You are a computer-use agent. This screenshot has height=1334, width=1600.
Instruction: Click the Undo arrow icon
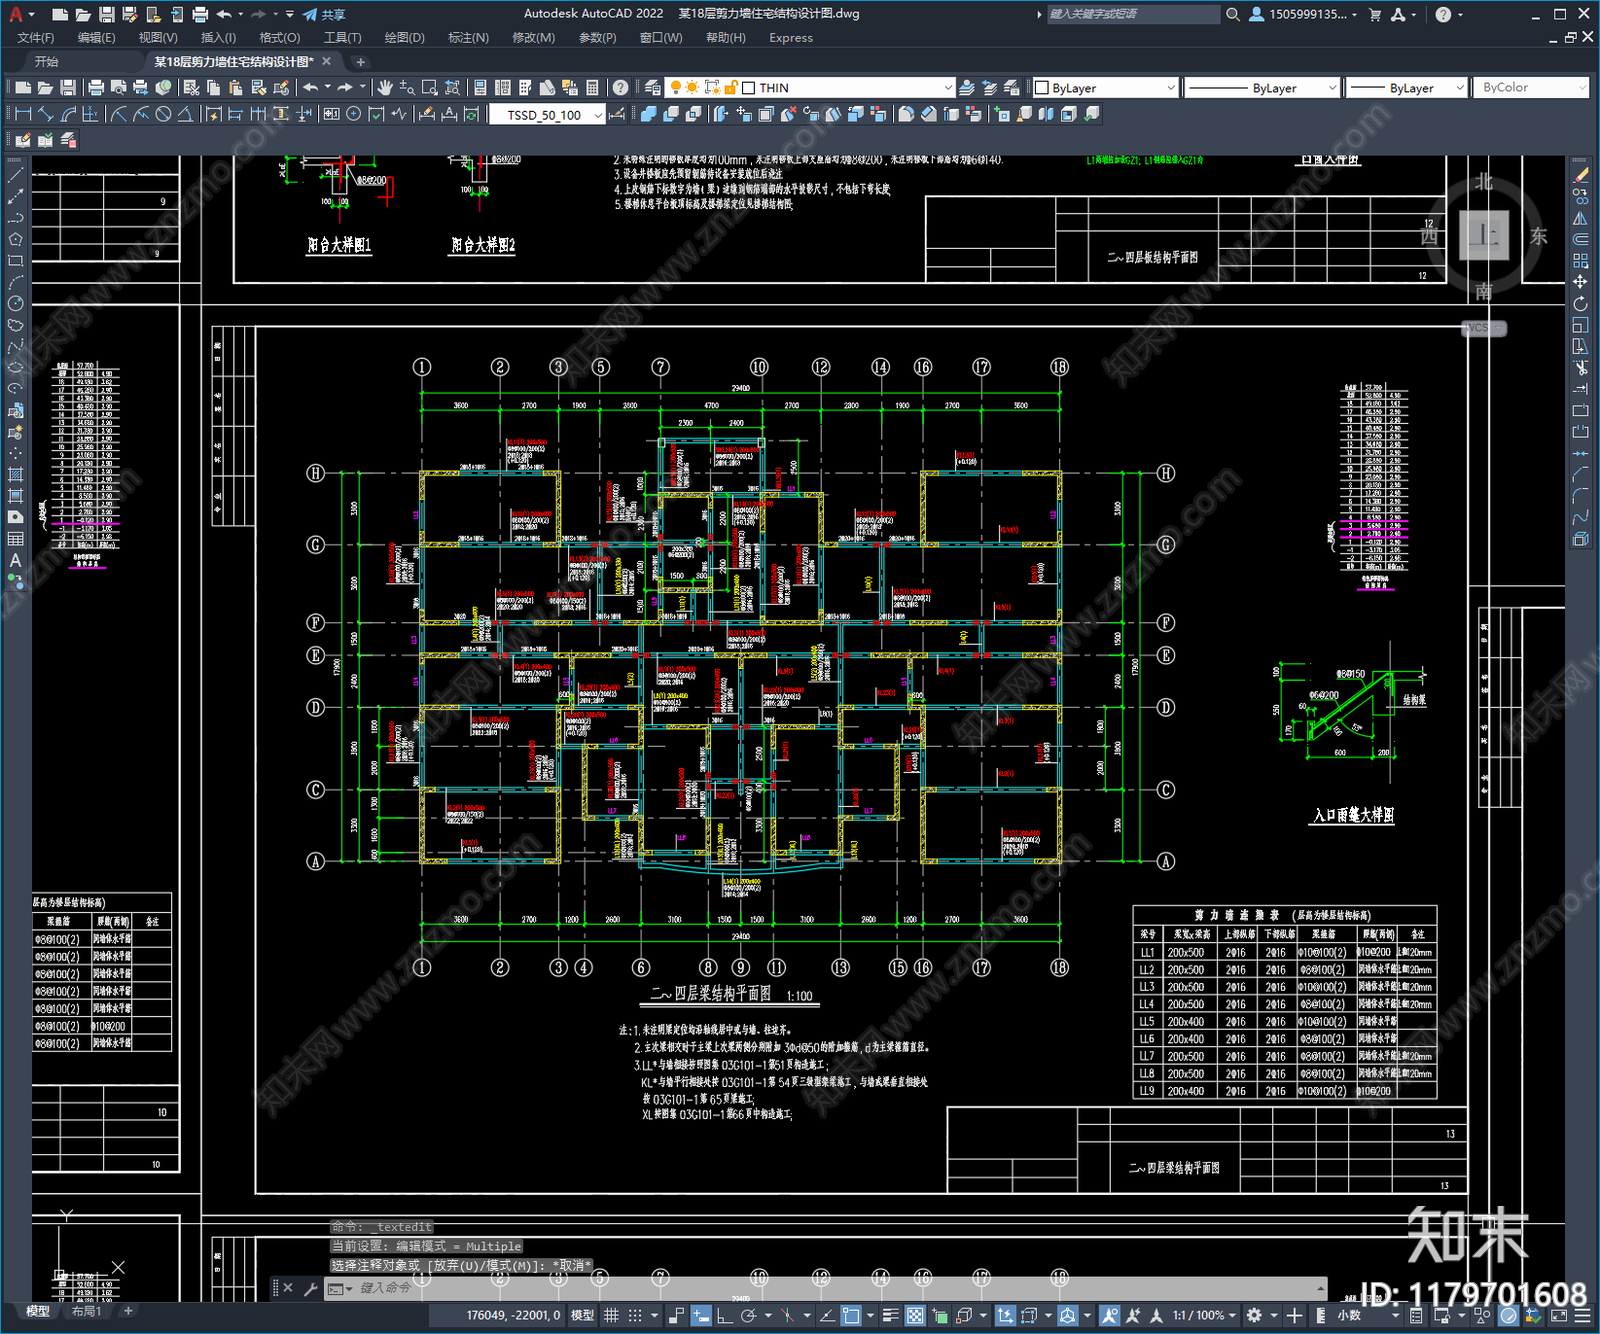click(311, 88)
